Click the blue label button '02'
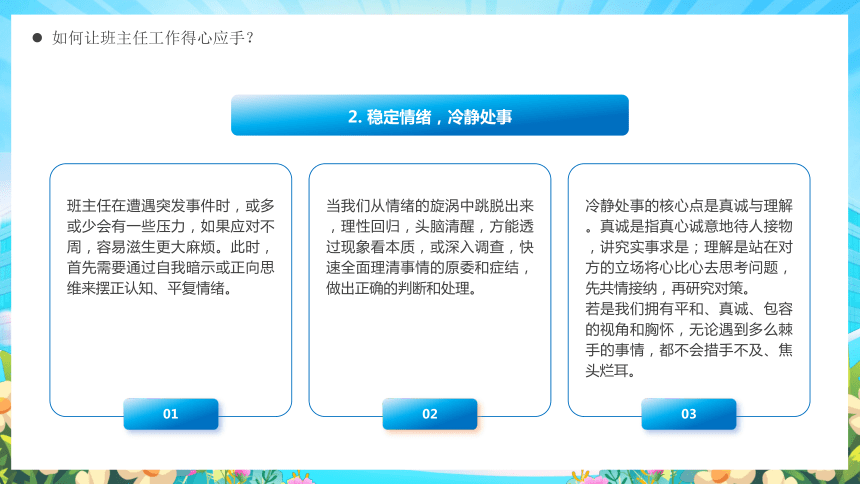The width and height of the screenshot is (860, 484). pos(429,414)
